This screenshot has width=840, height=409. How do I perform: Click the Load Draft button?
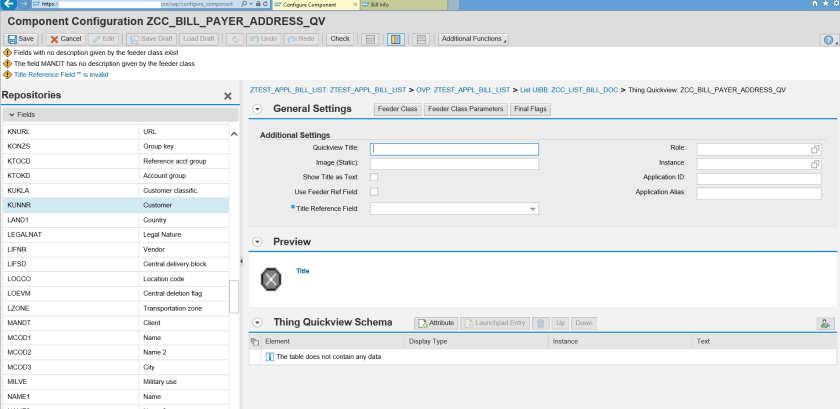199,39
